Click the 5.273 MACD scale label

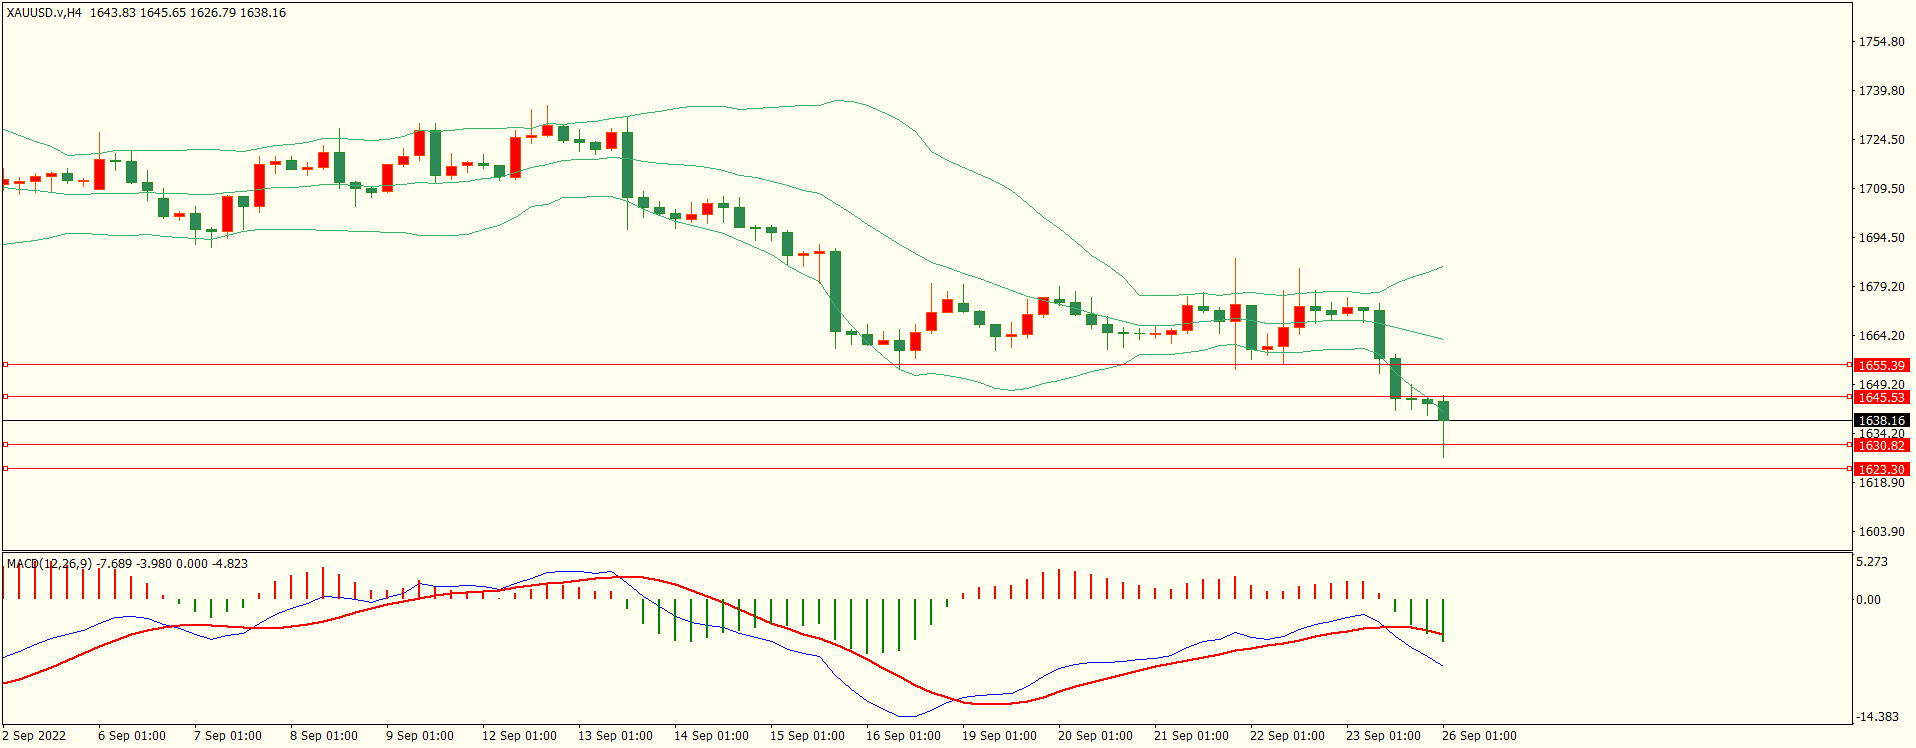[x=1872, y=562]
